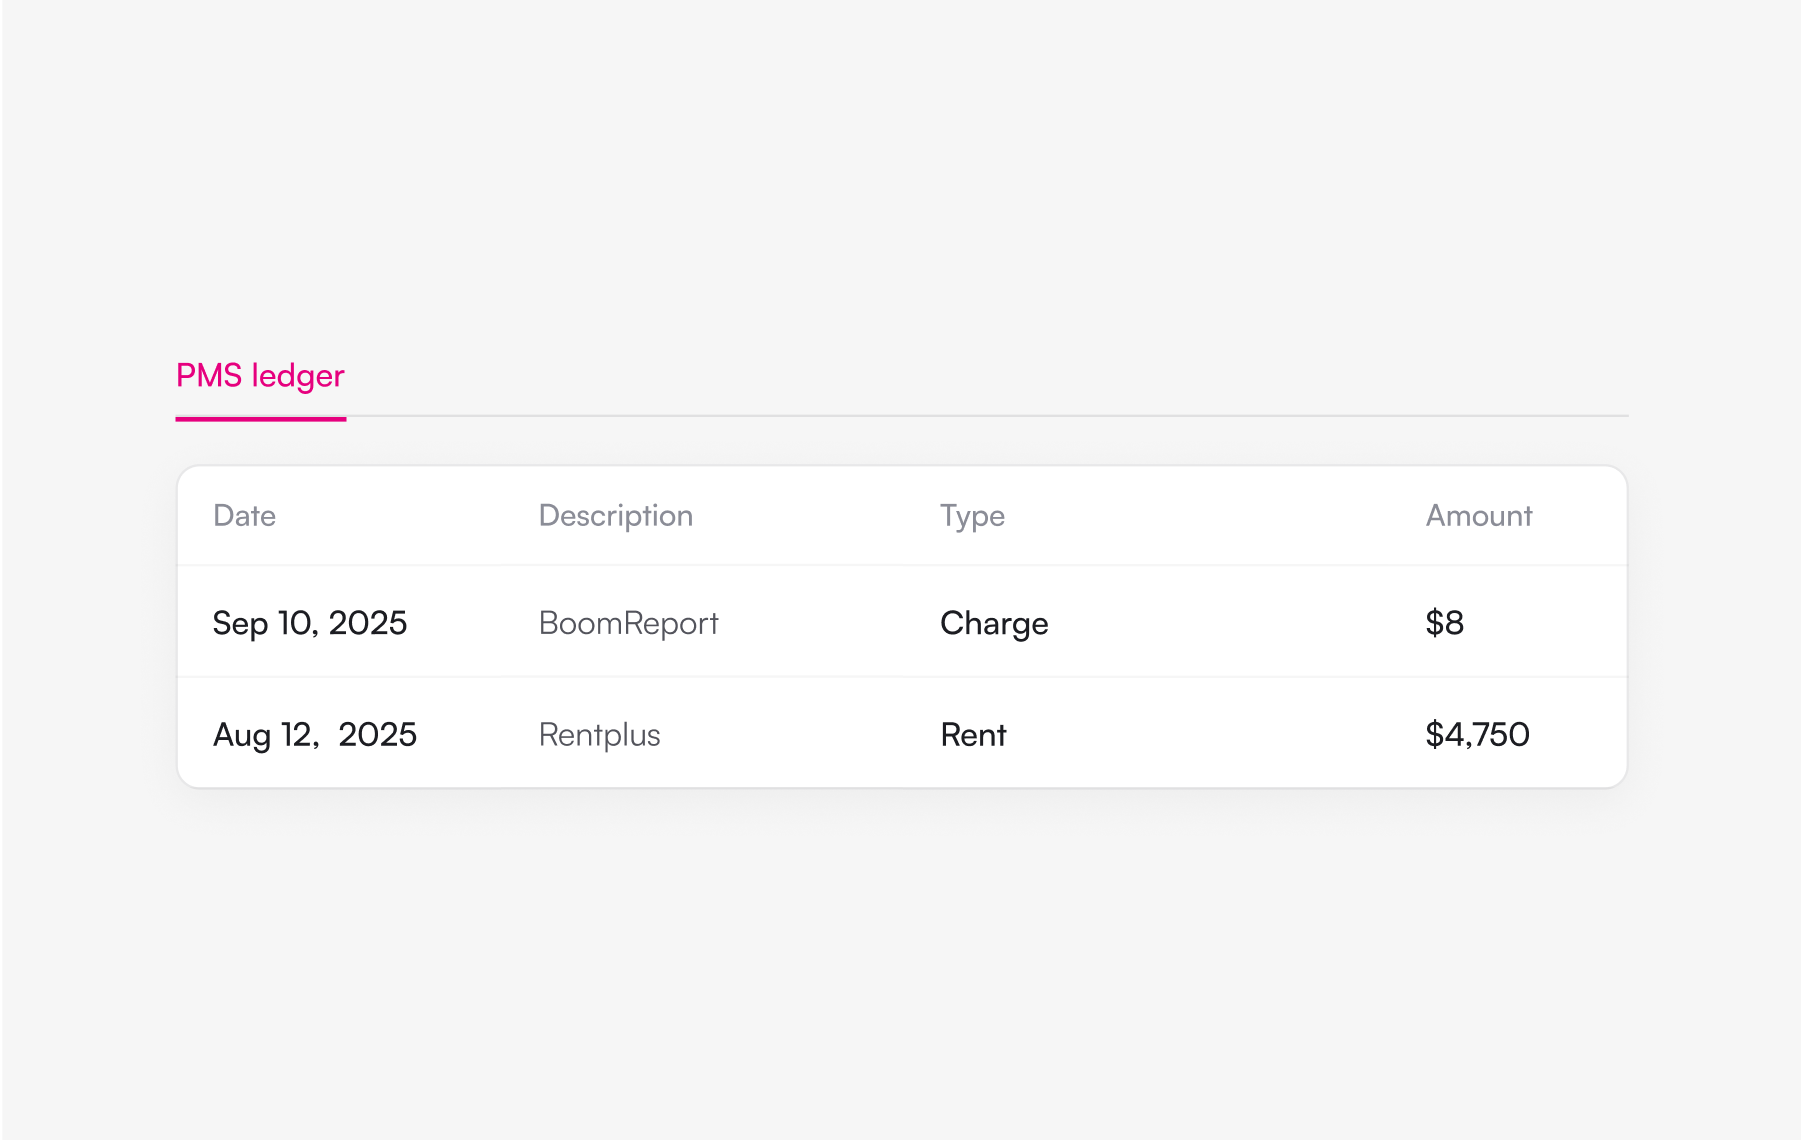Click the pink underline beneath PMS ledger

coord(261,419)
